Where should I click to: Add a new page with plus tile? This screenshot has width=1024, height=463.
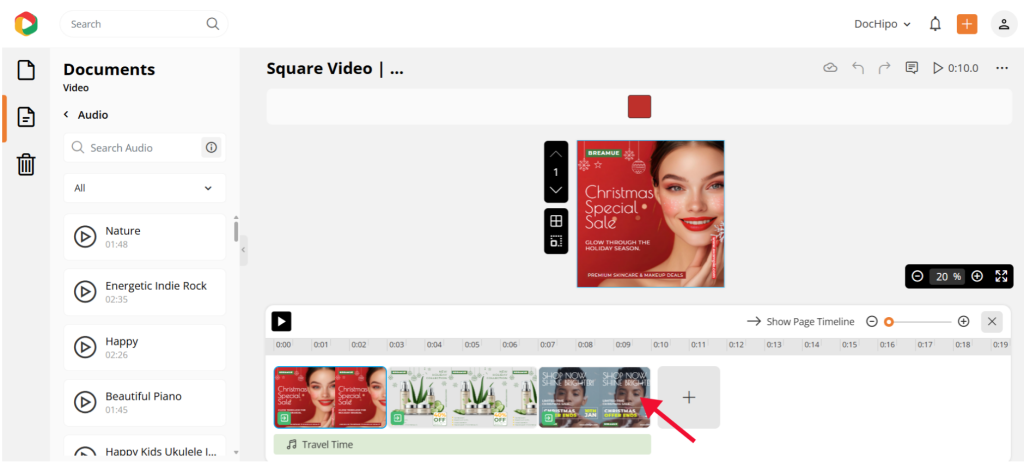[689, 397]
